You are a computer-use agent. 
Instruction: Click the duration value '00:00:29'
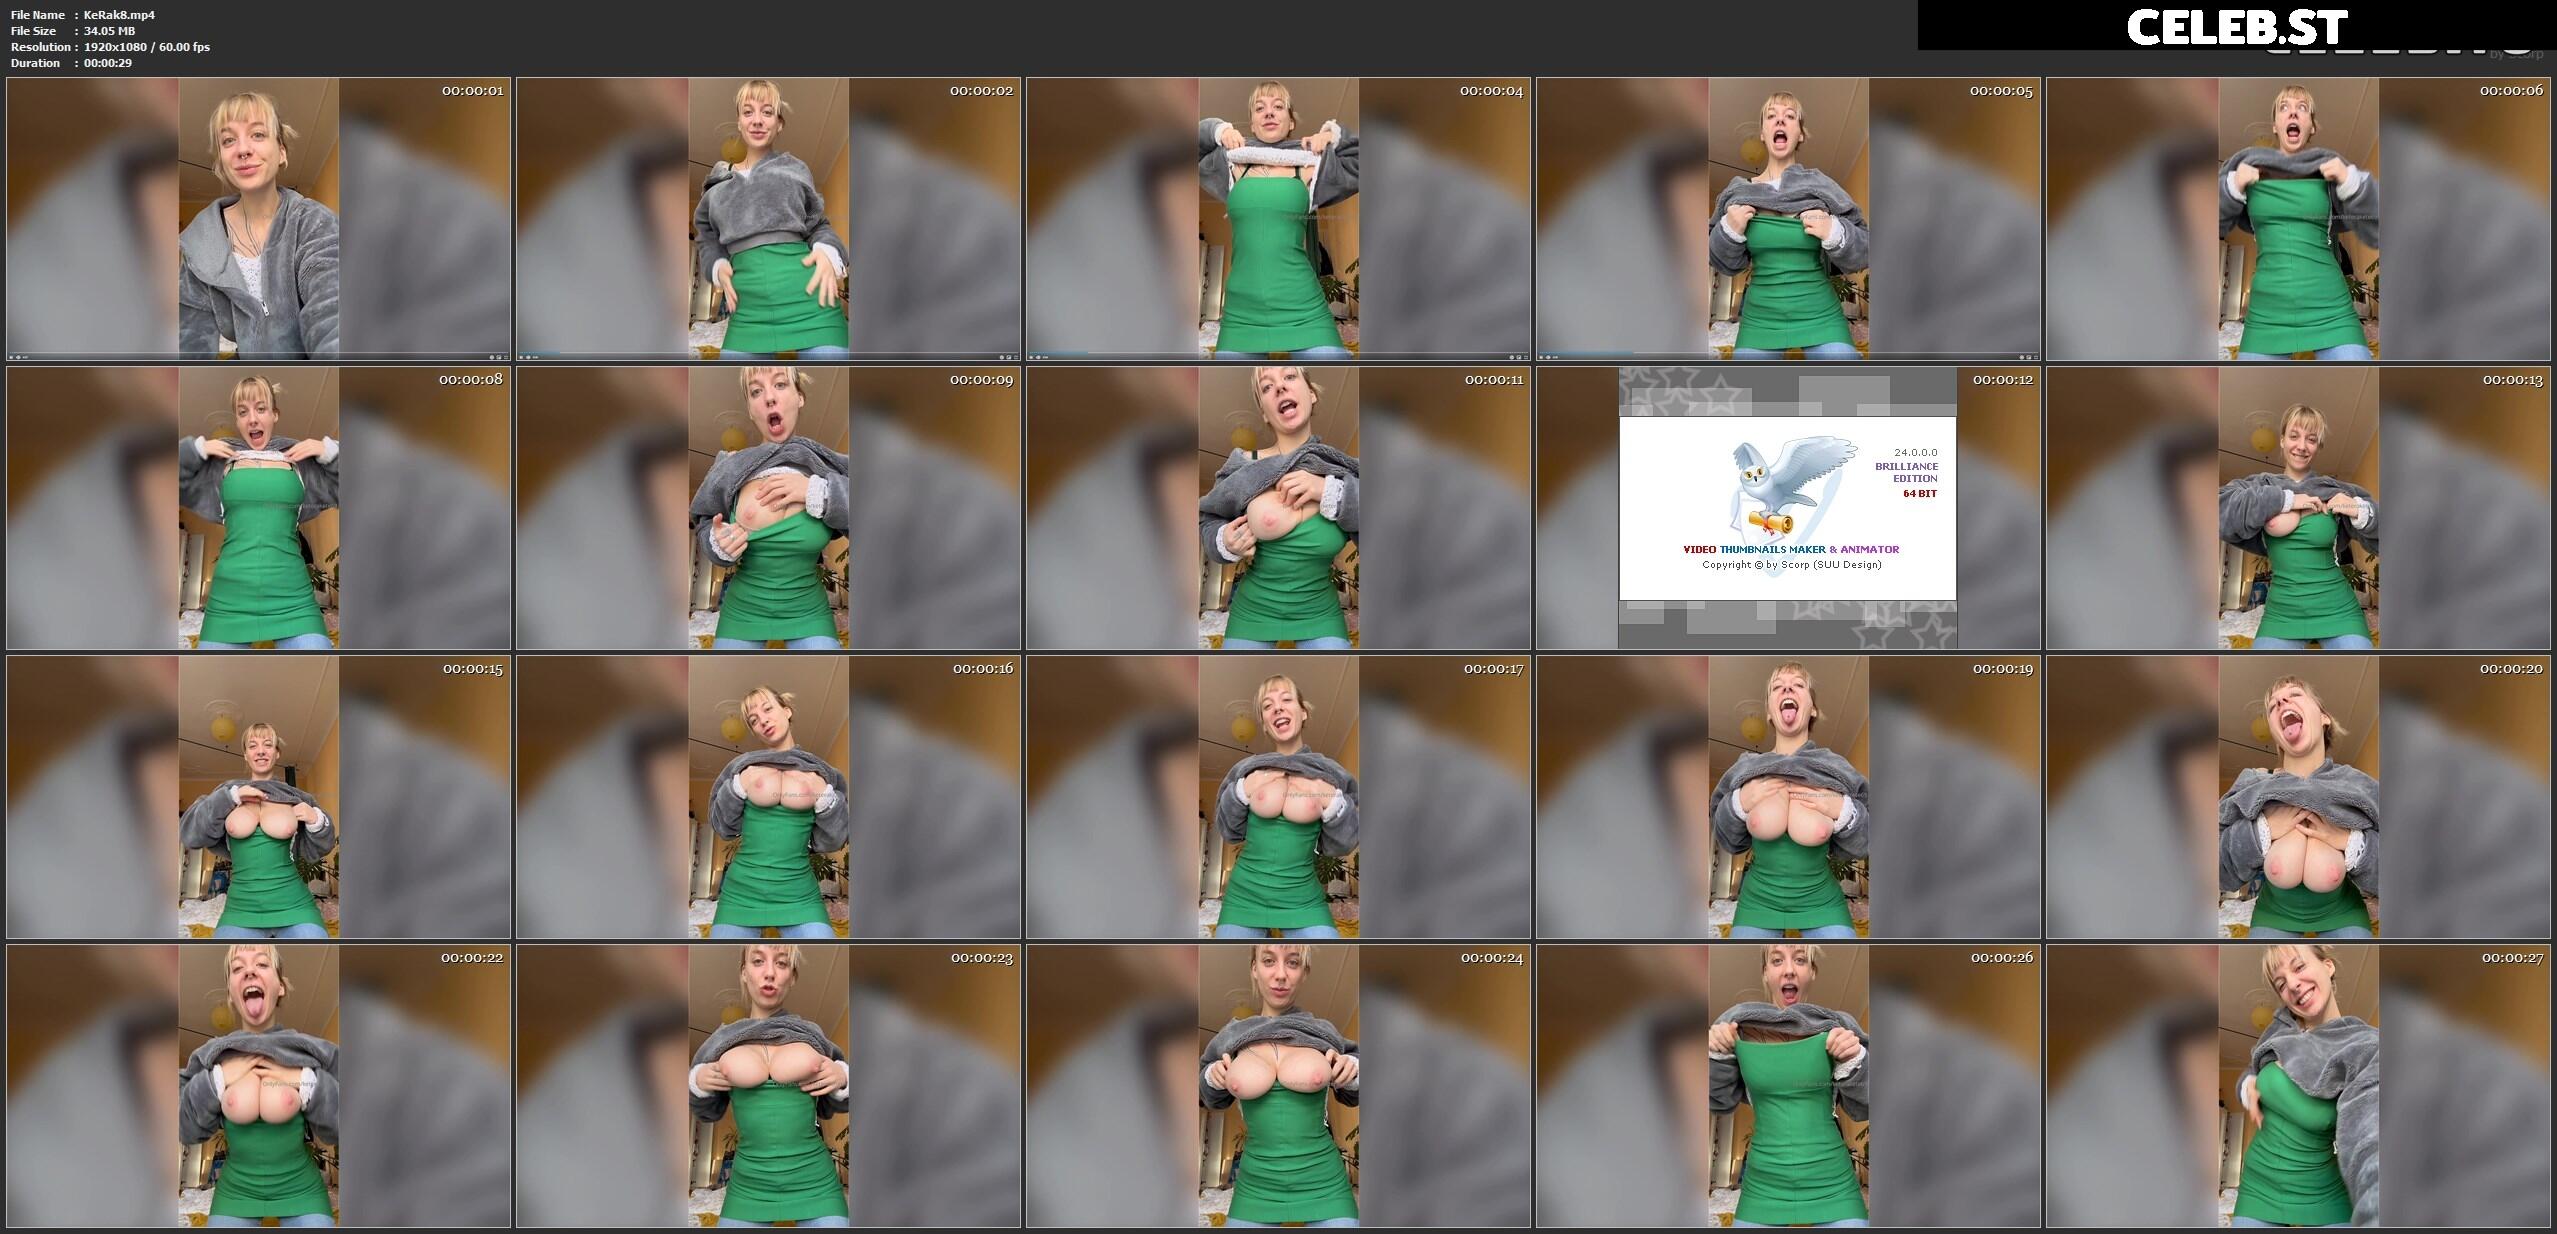pos(108,63)
